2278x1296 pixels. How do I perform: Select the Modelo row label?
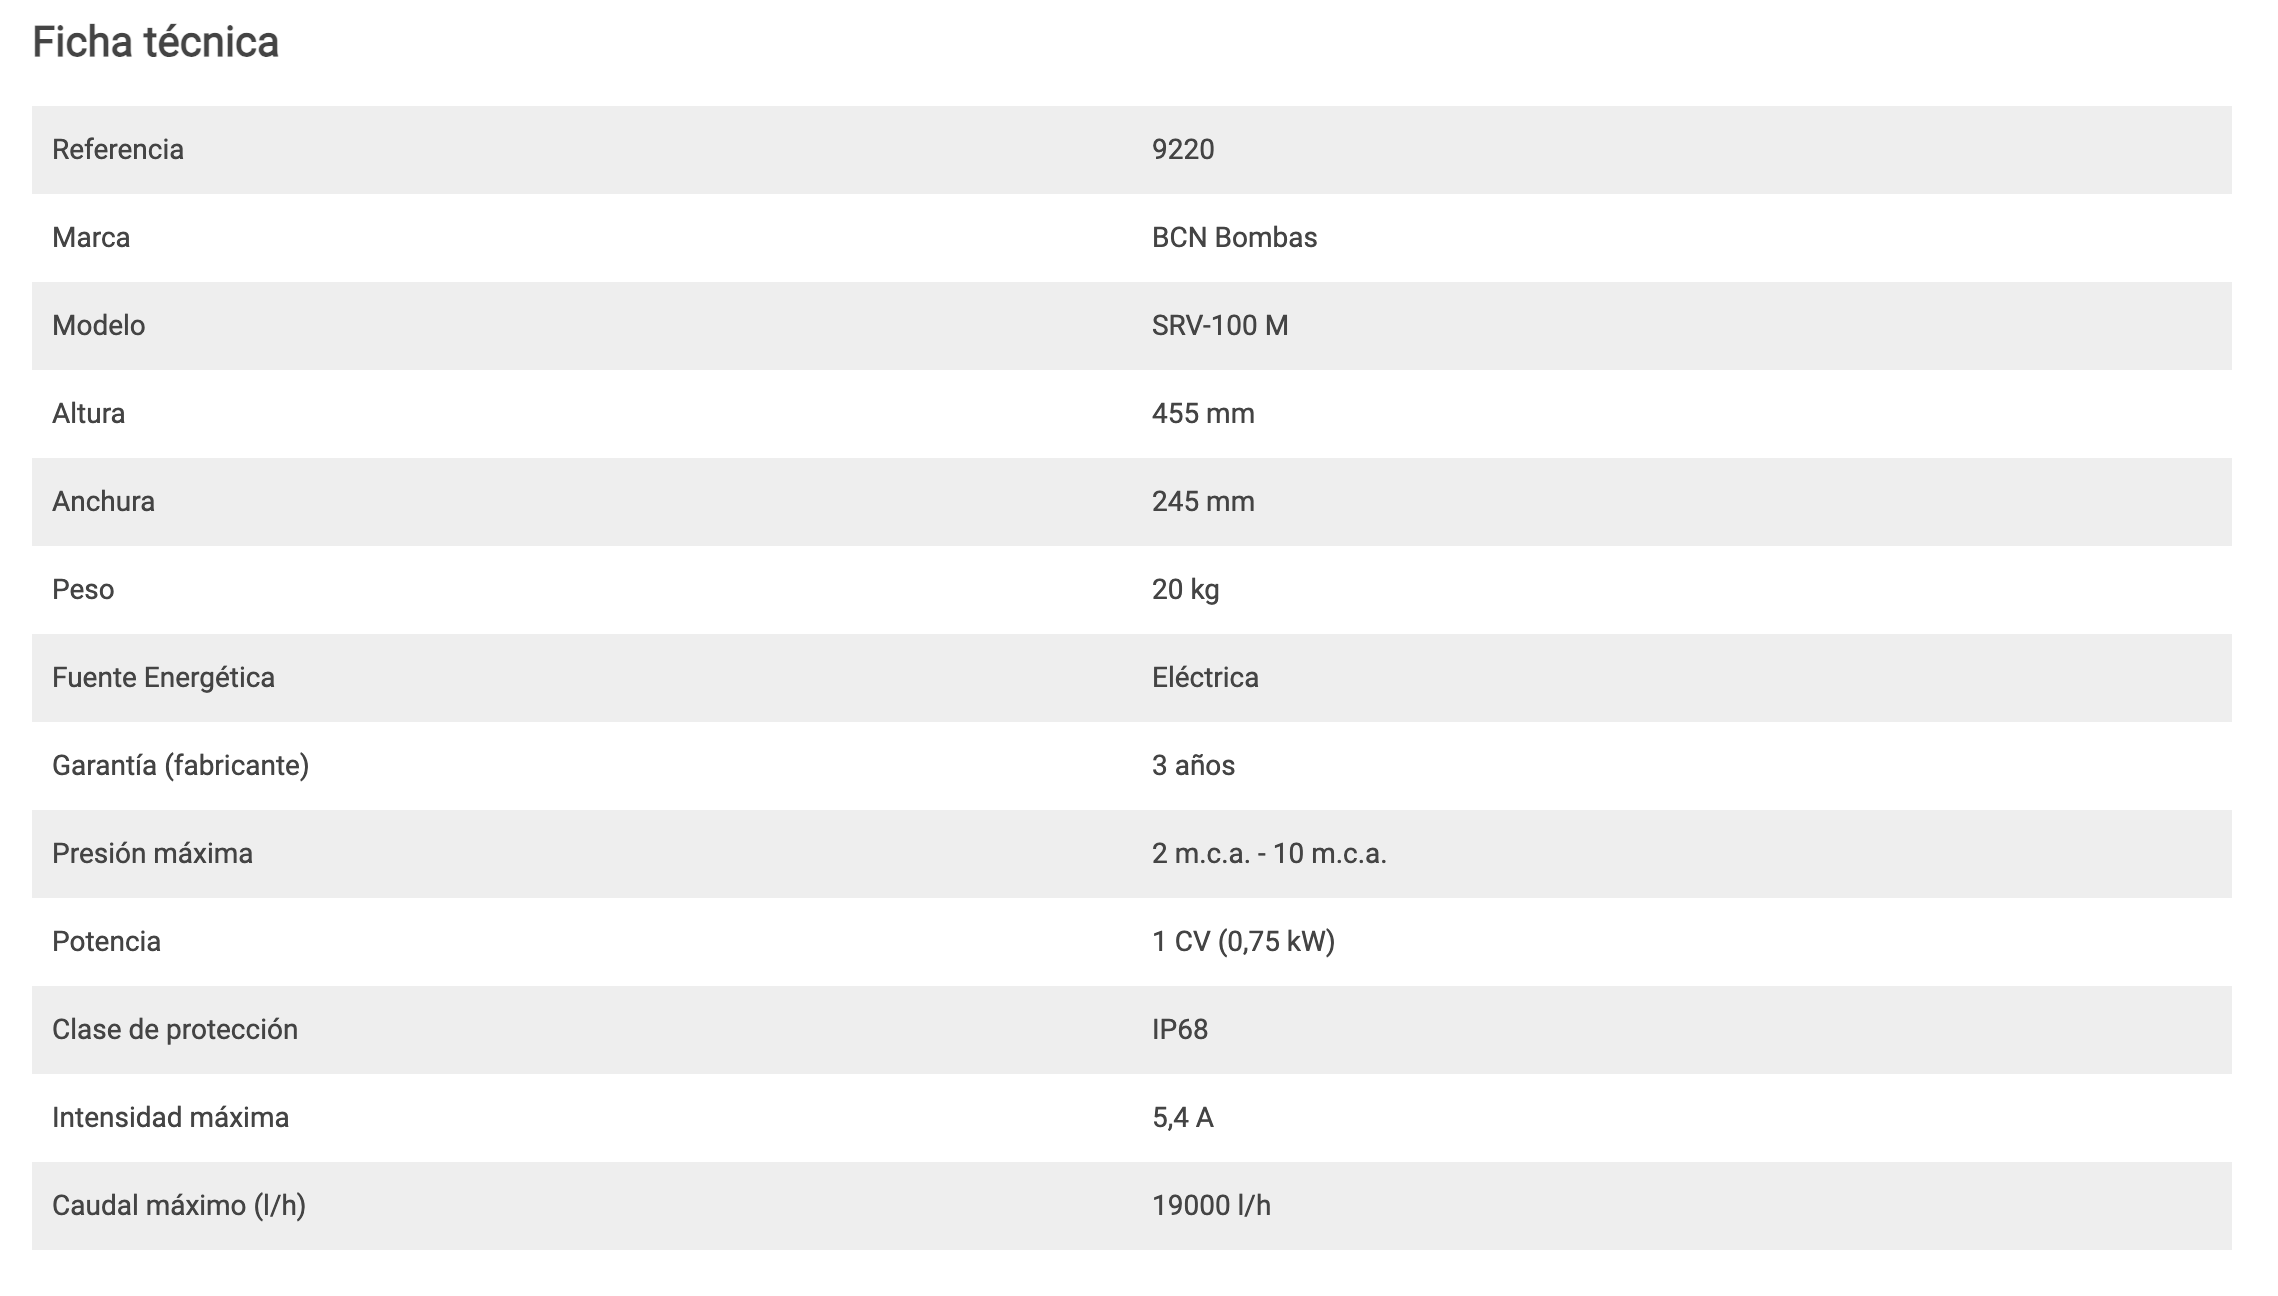pos(99,326)
